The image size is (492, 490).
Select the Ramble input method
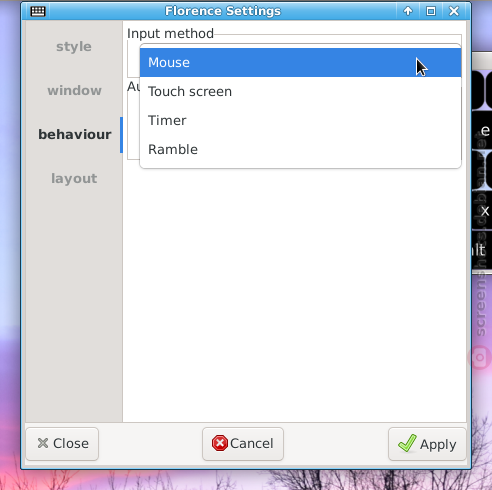(300, 150)
